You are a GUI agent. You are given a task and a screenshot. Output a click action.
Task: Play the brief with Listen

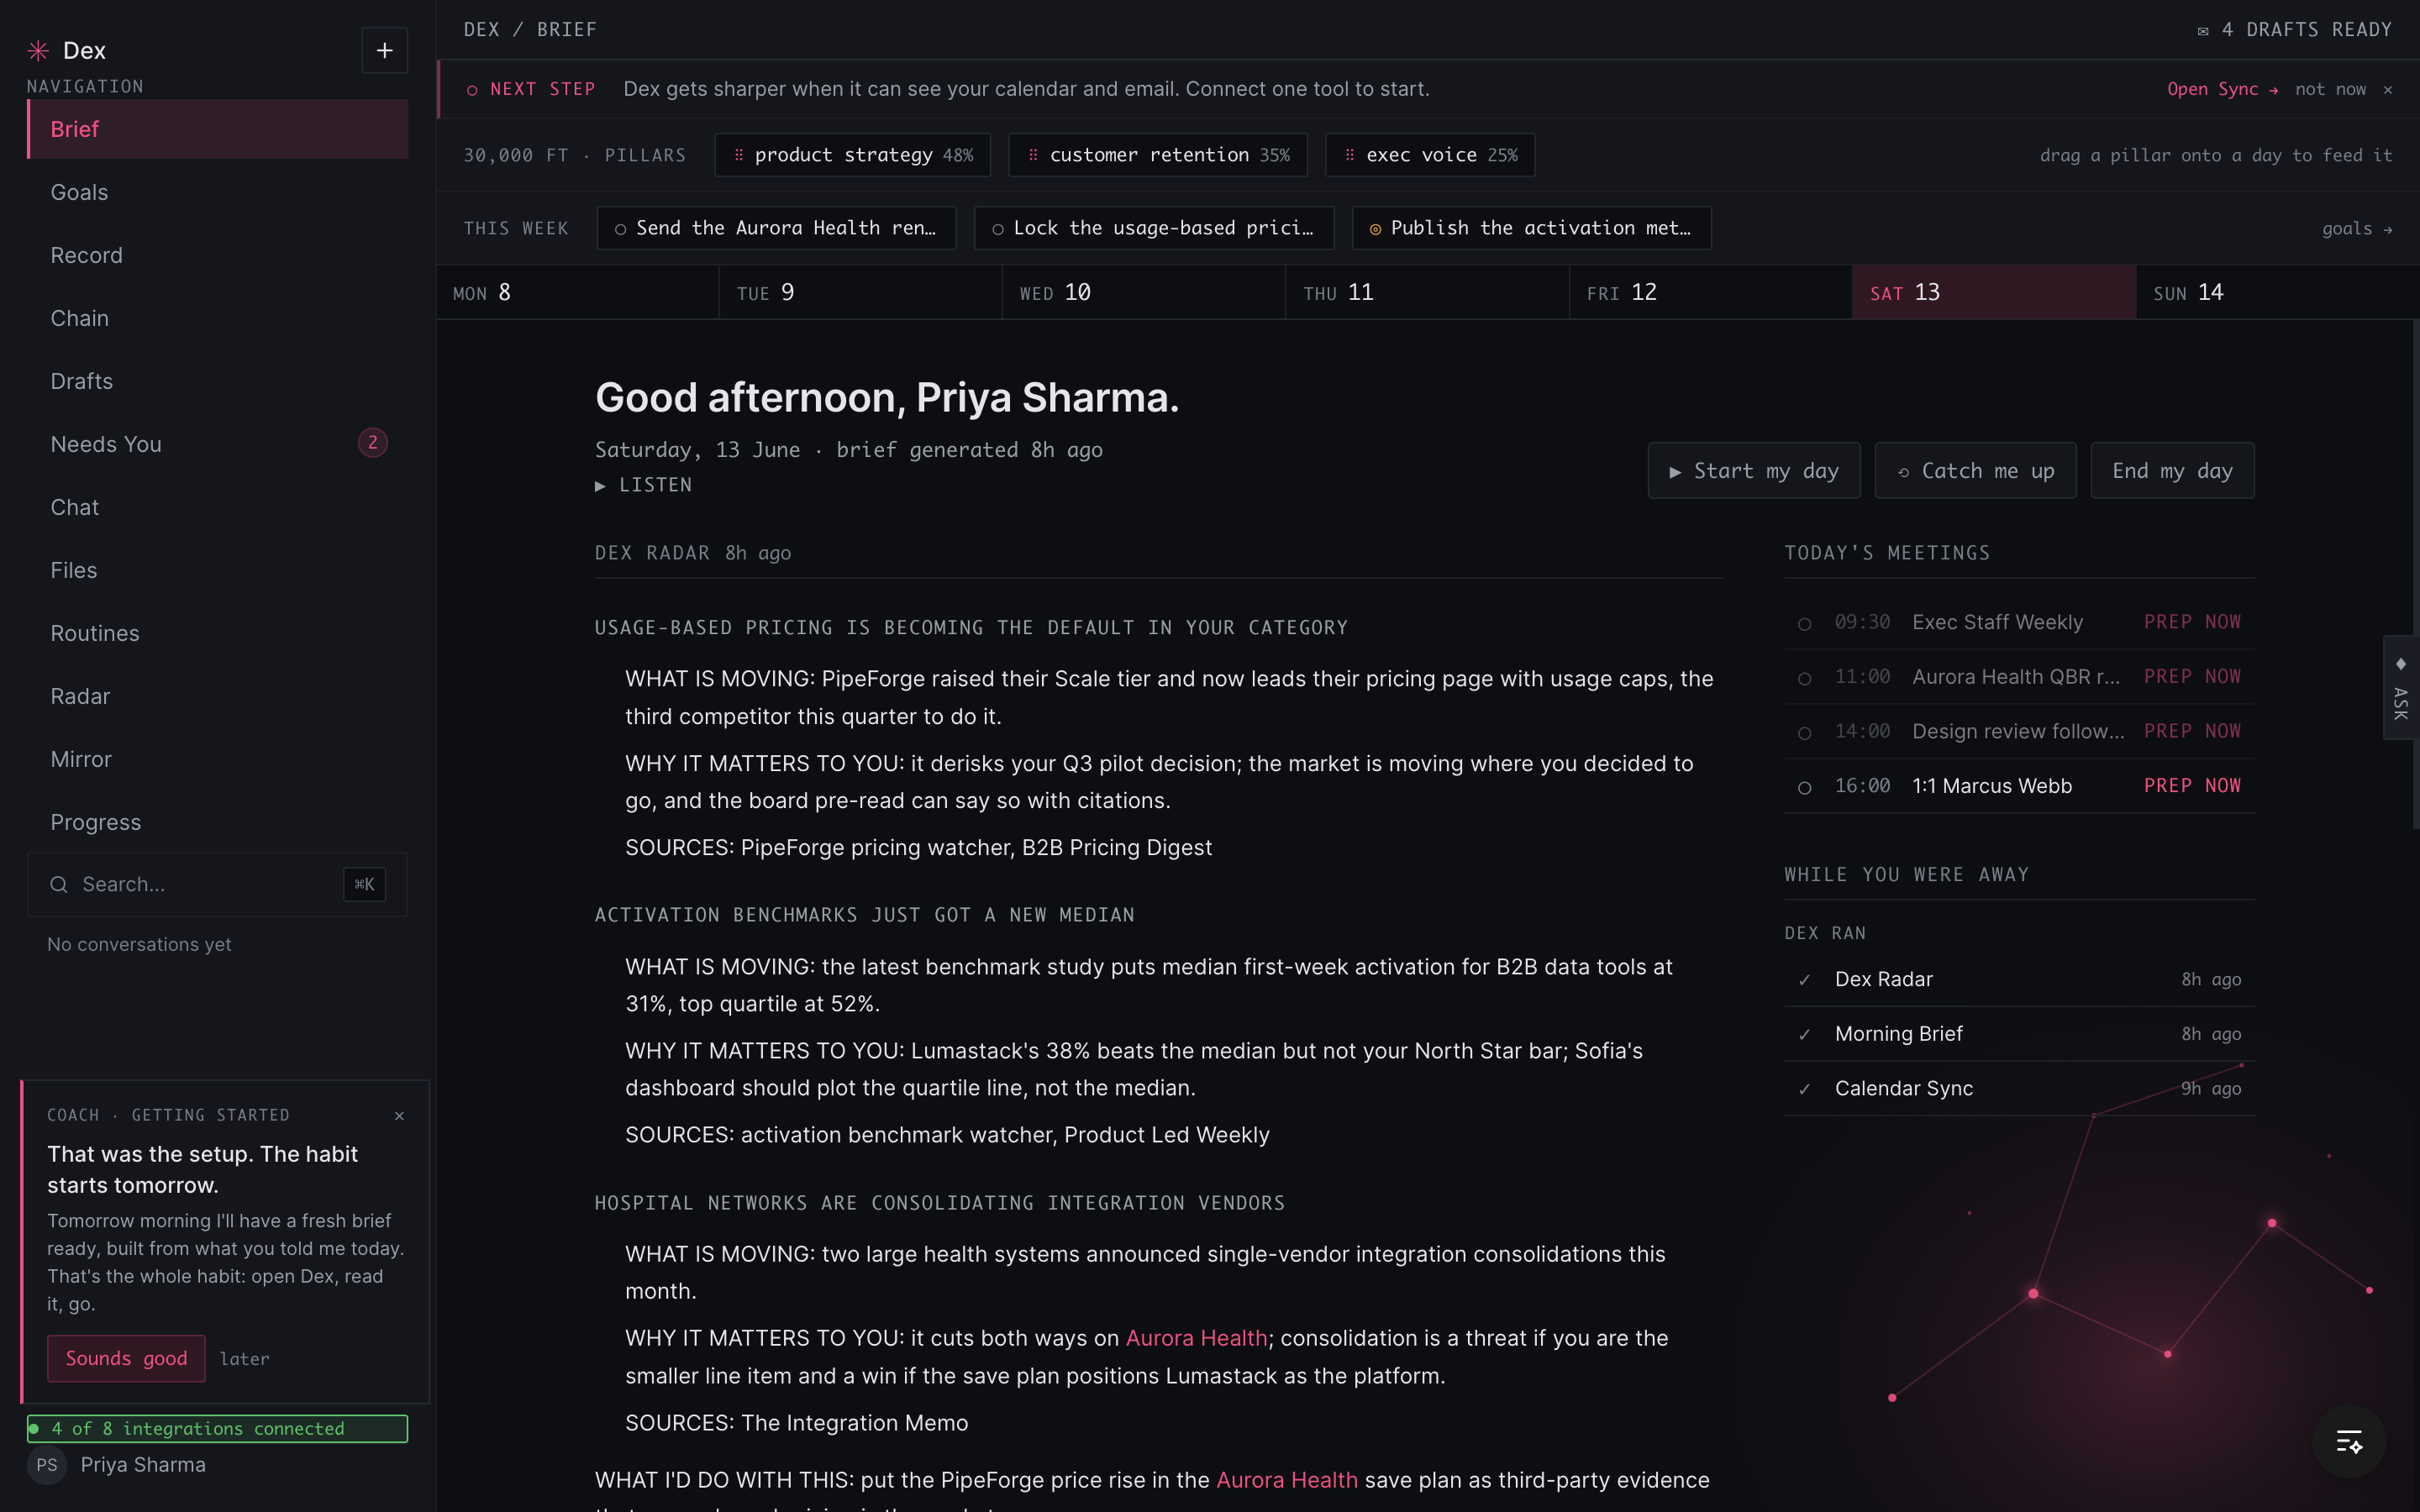tap(643, 485)
